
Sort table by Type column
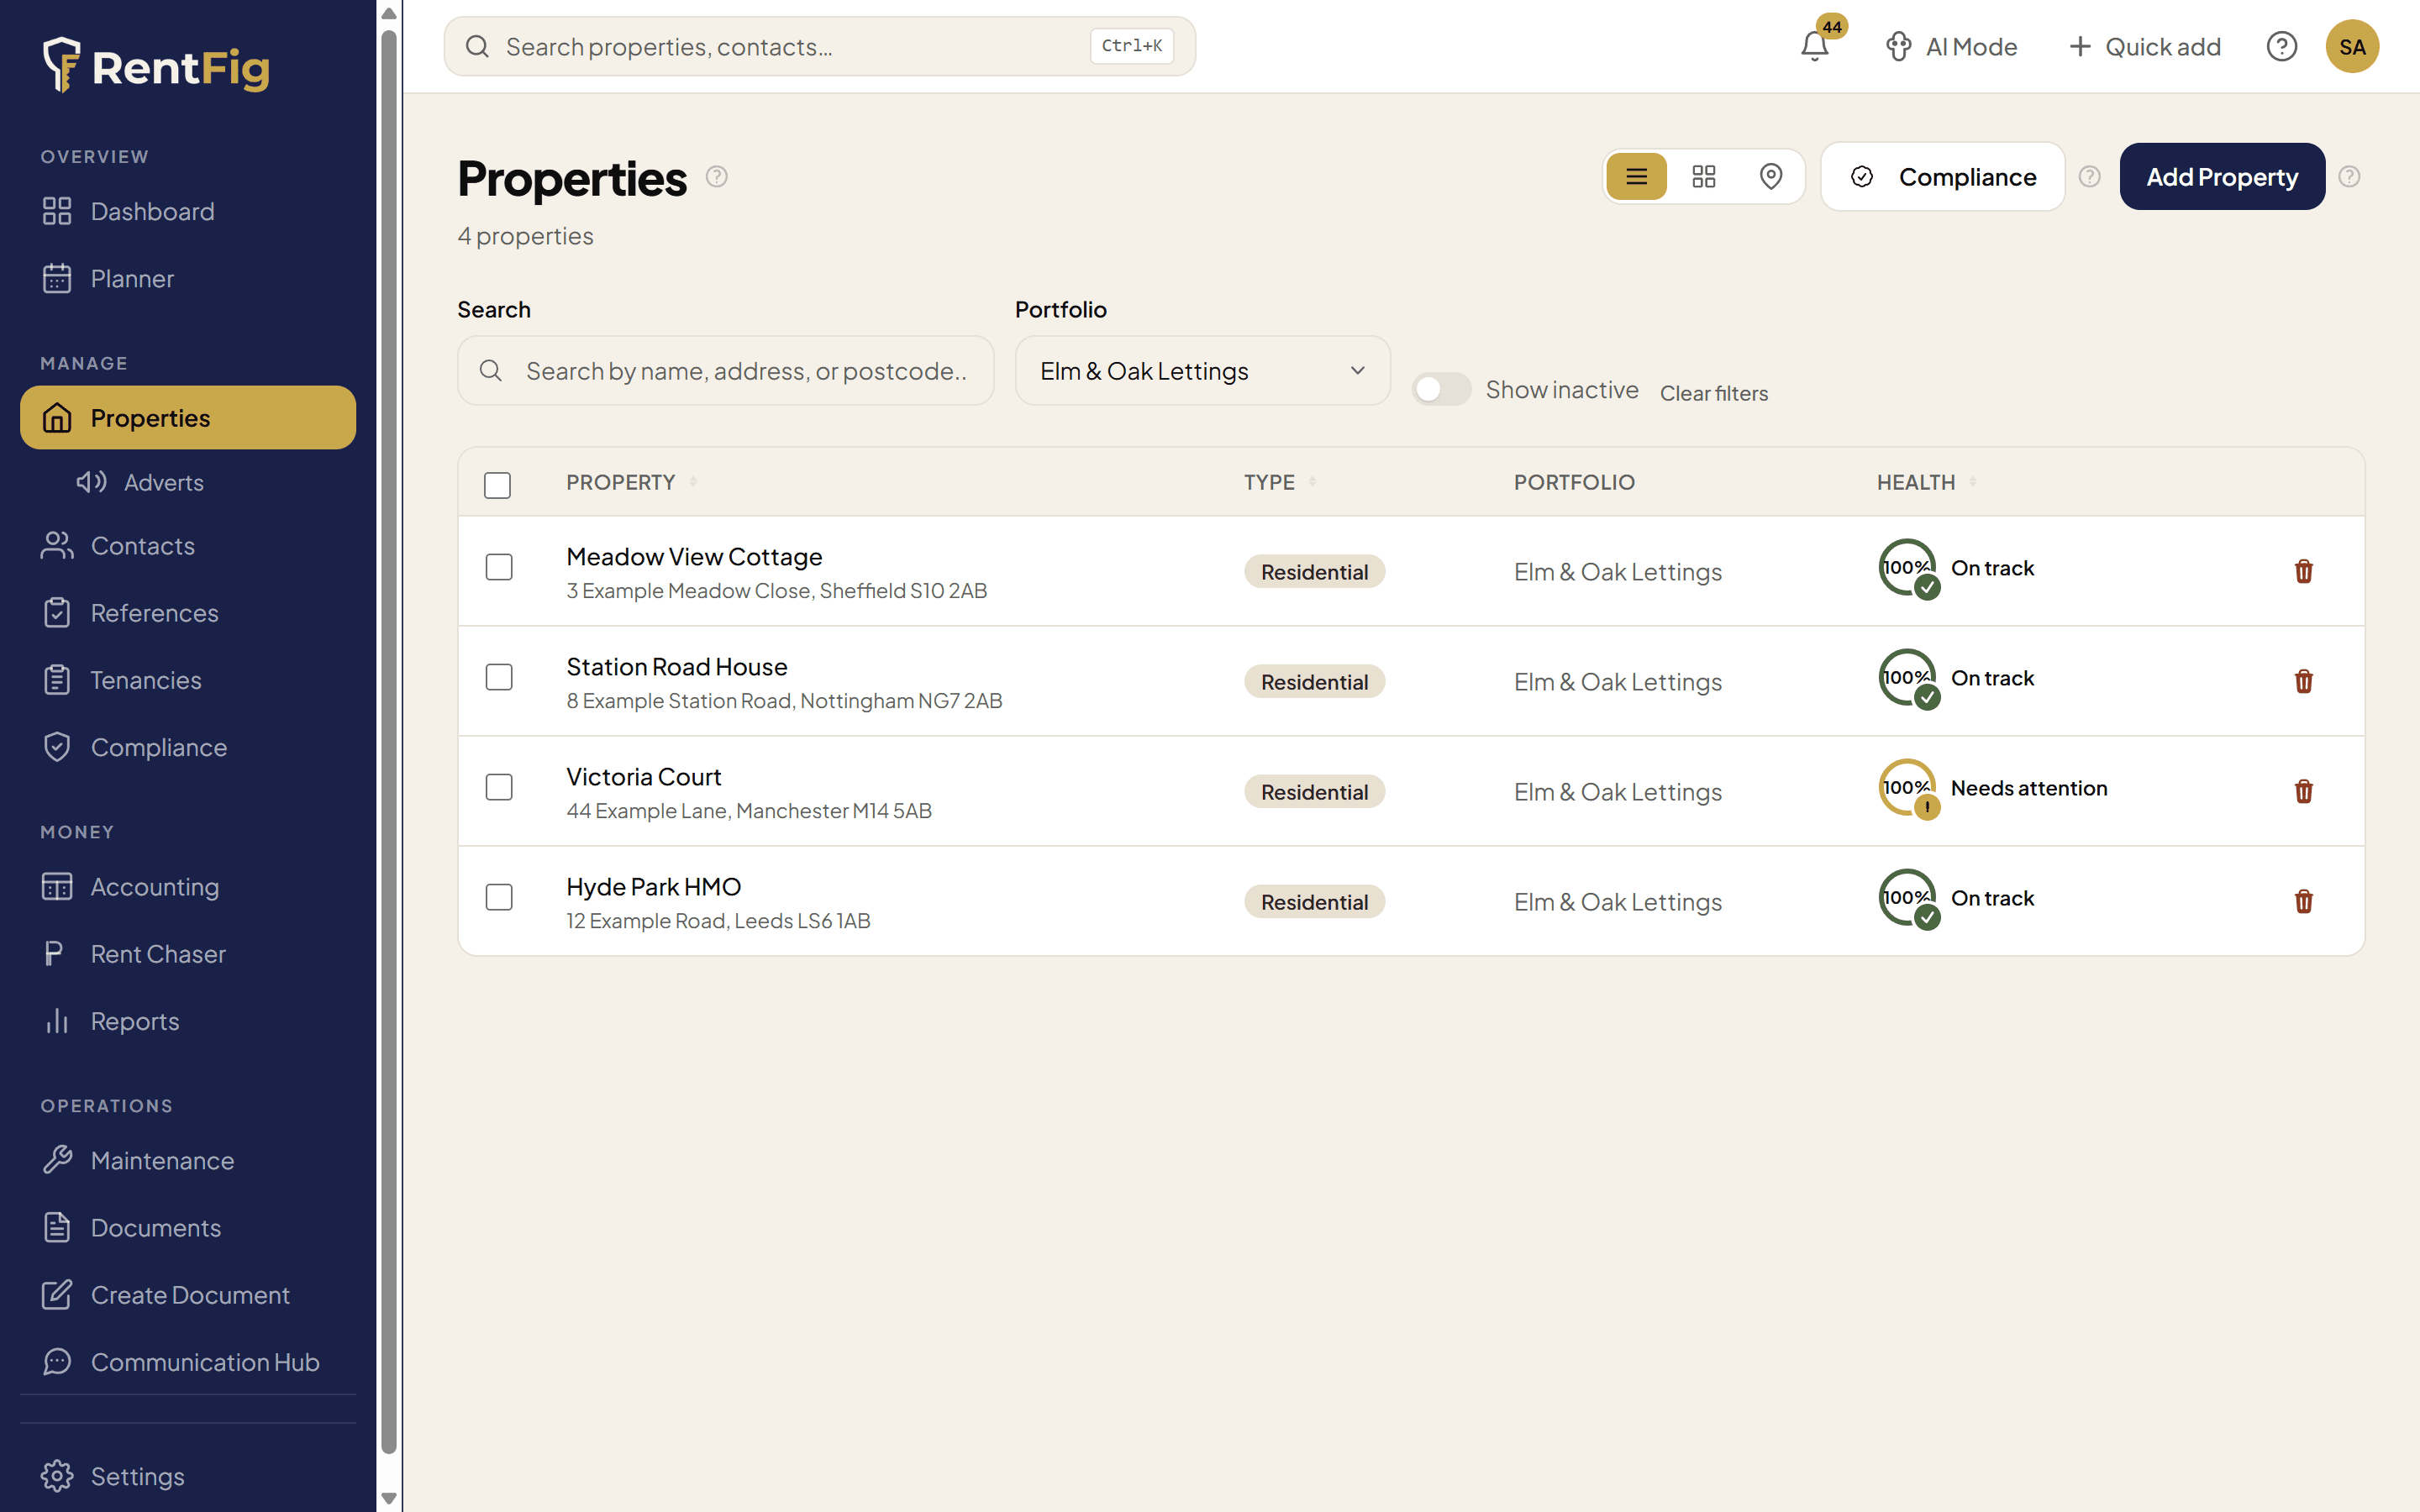pyautogui.click(x=1279, y=482)
